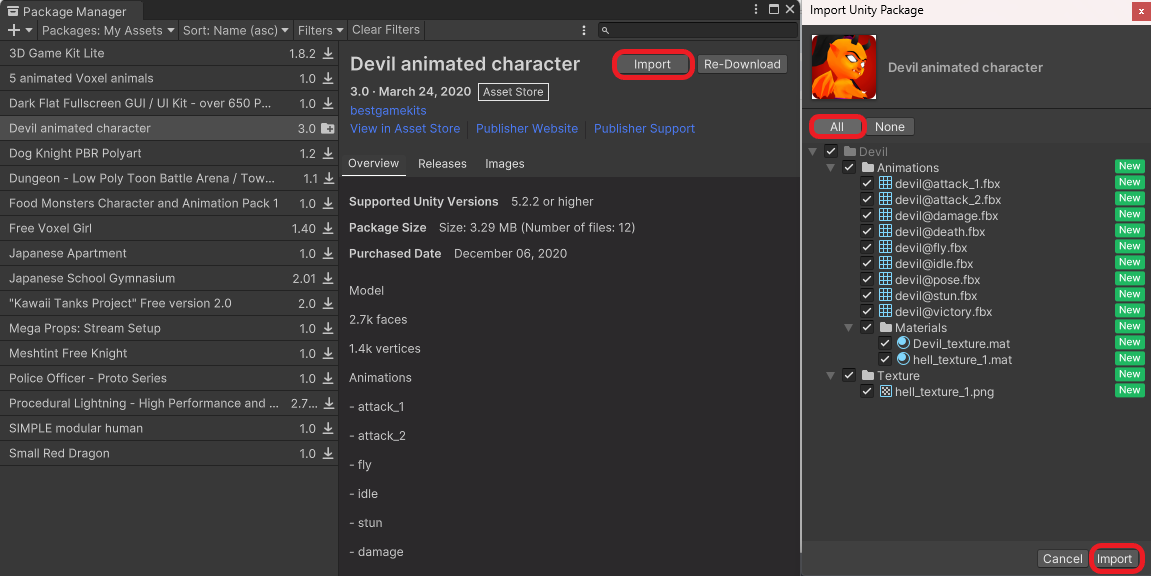Toggle the Materials folder checkbox
The width and height of the screenshot is (1151, 576).
(867, 327)
